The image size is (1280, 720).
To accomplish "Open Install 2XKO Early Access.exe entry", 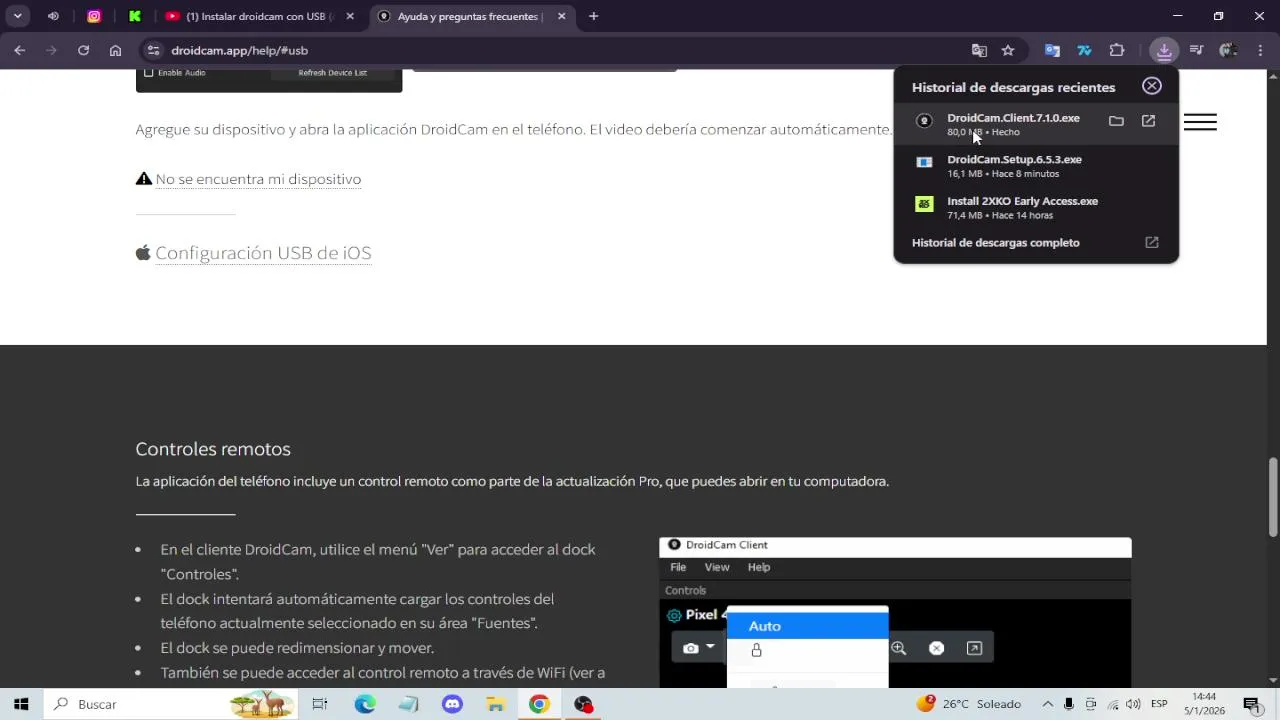I will tap(1036, 207).
